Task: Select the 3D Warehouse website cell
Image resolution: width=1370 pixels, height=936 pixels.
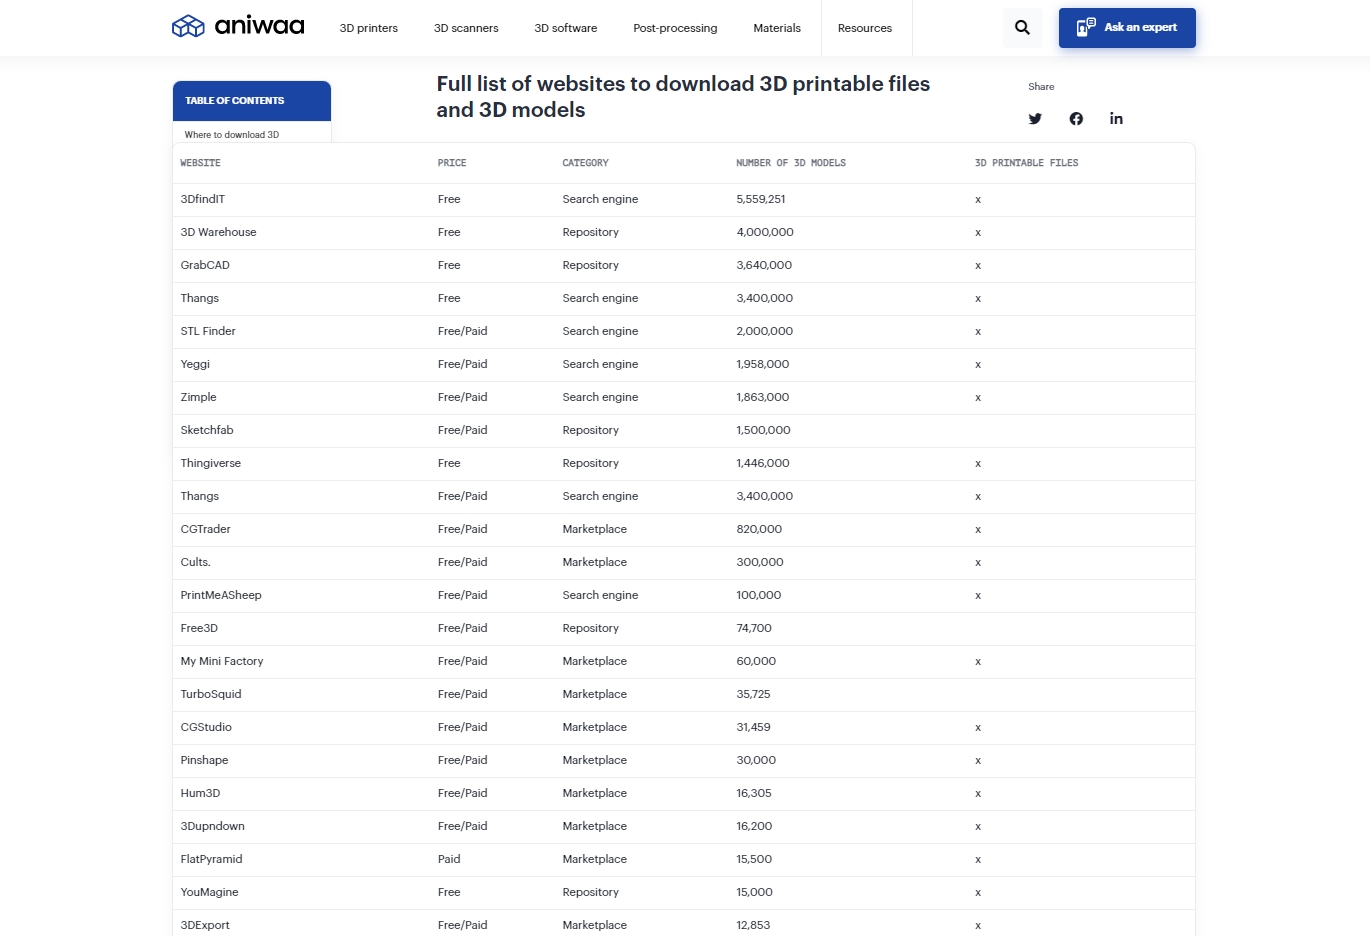Action: click(218, 232)
